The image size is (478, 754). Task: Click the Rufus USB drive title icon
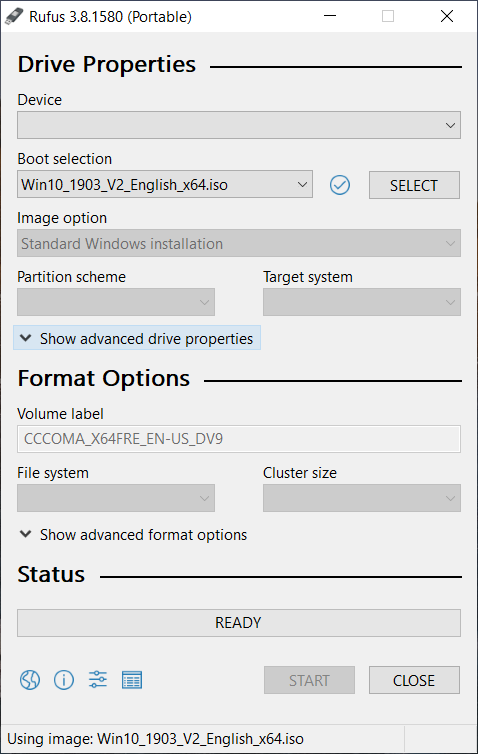(13, 16)
